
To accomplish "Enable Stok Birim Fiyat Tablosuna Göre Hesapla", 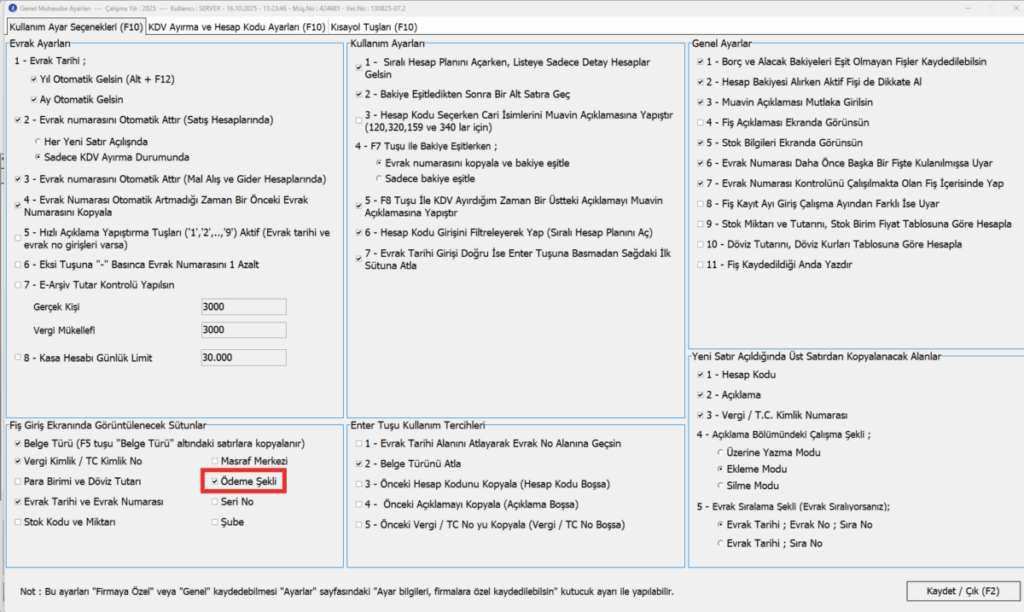I will [700, 223].
